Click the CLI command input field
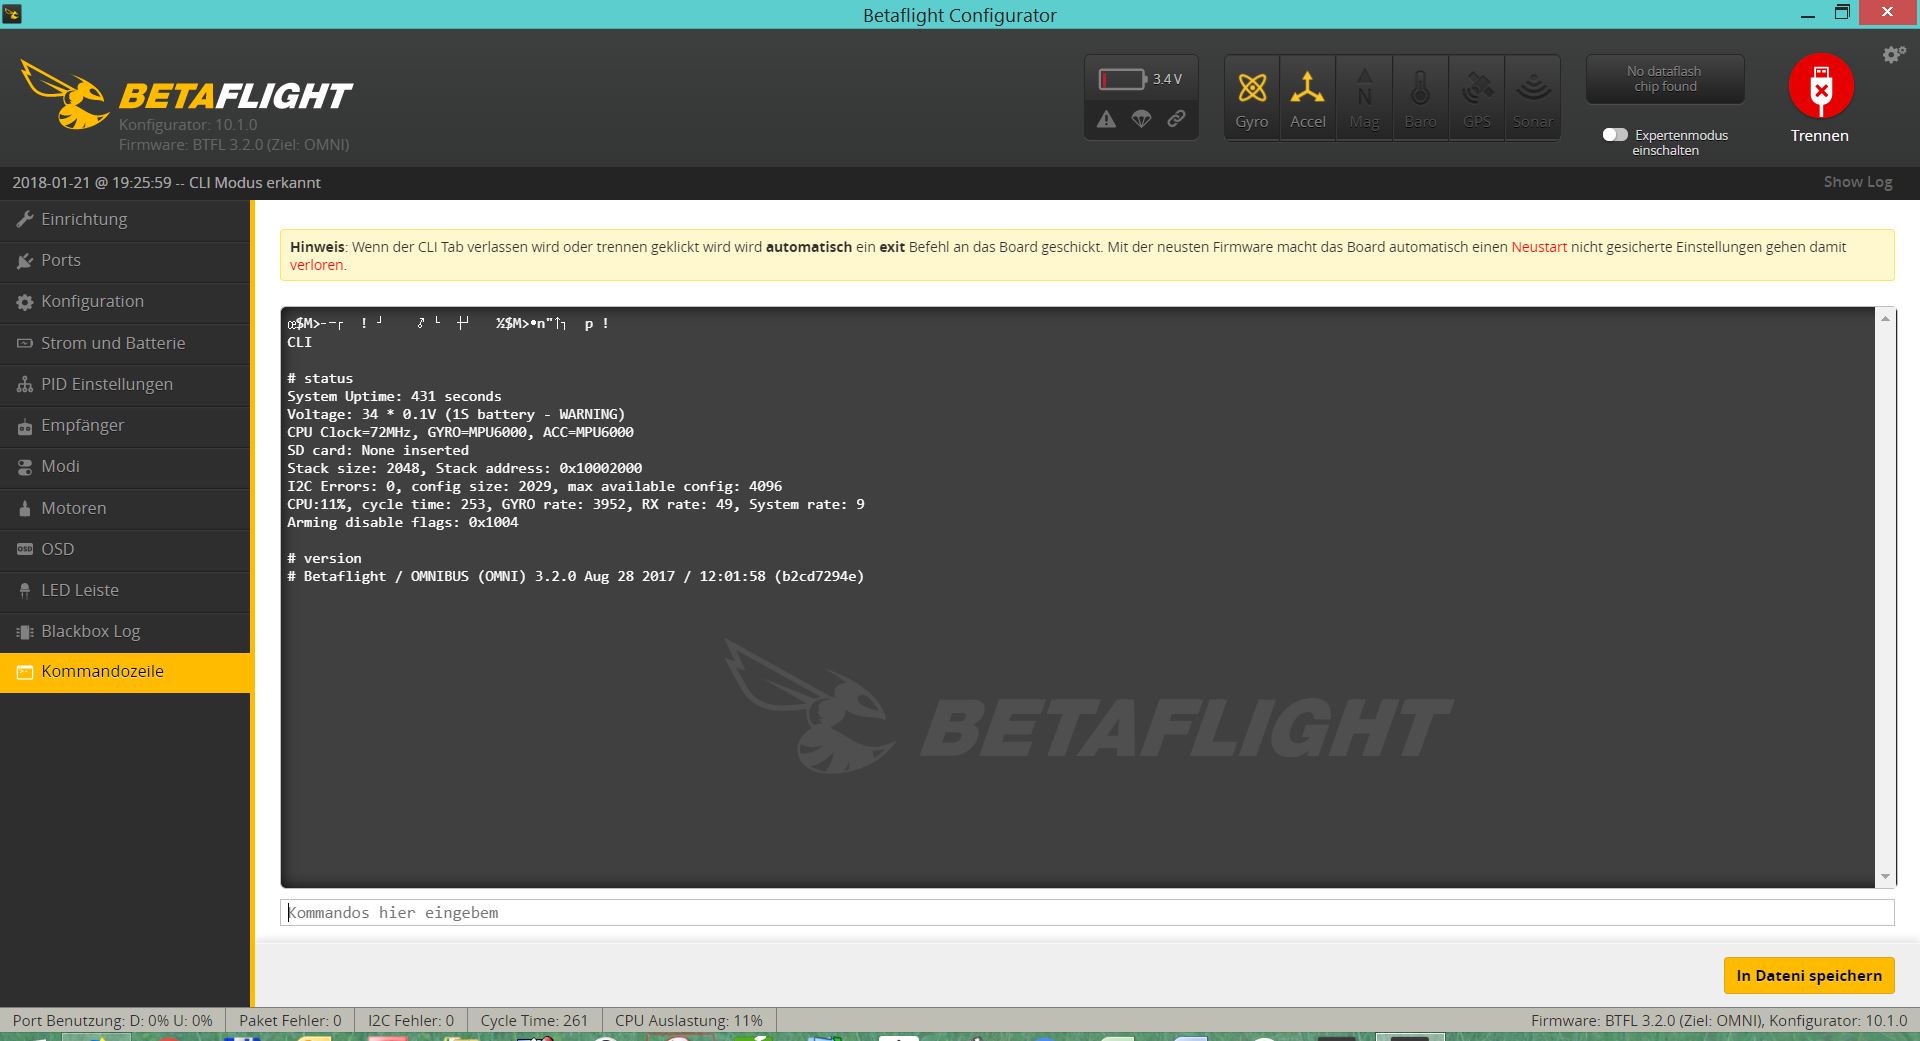Screen dimensions: 1920x1041 [x=1086, y=912]
